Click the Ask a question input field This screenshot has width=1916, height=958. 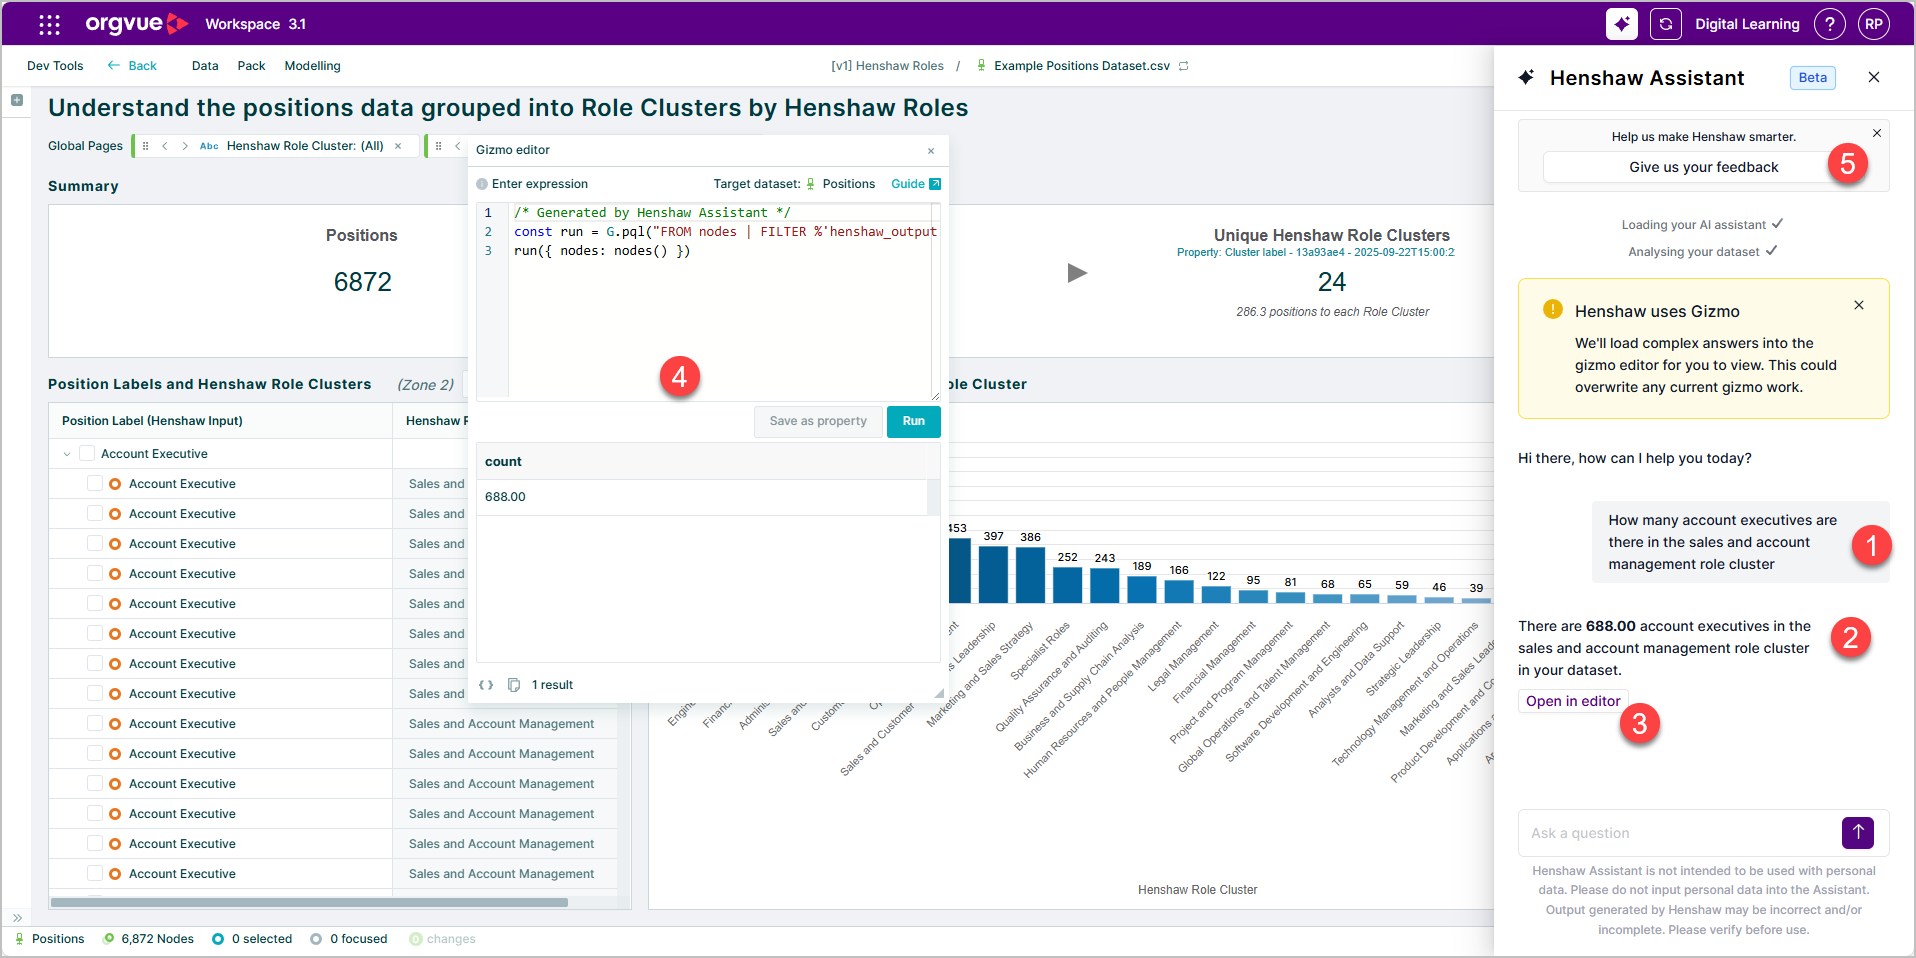point(1680,833)
